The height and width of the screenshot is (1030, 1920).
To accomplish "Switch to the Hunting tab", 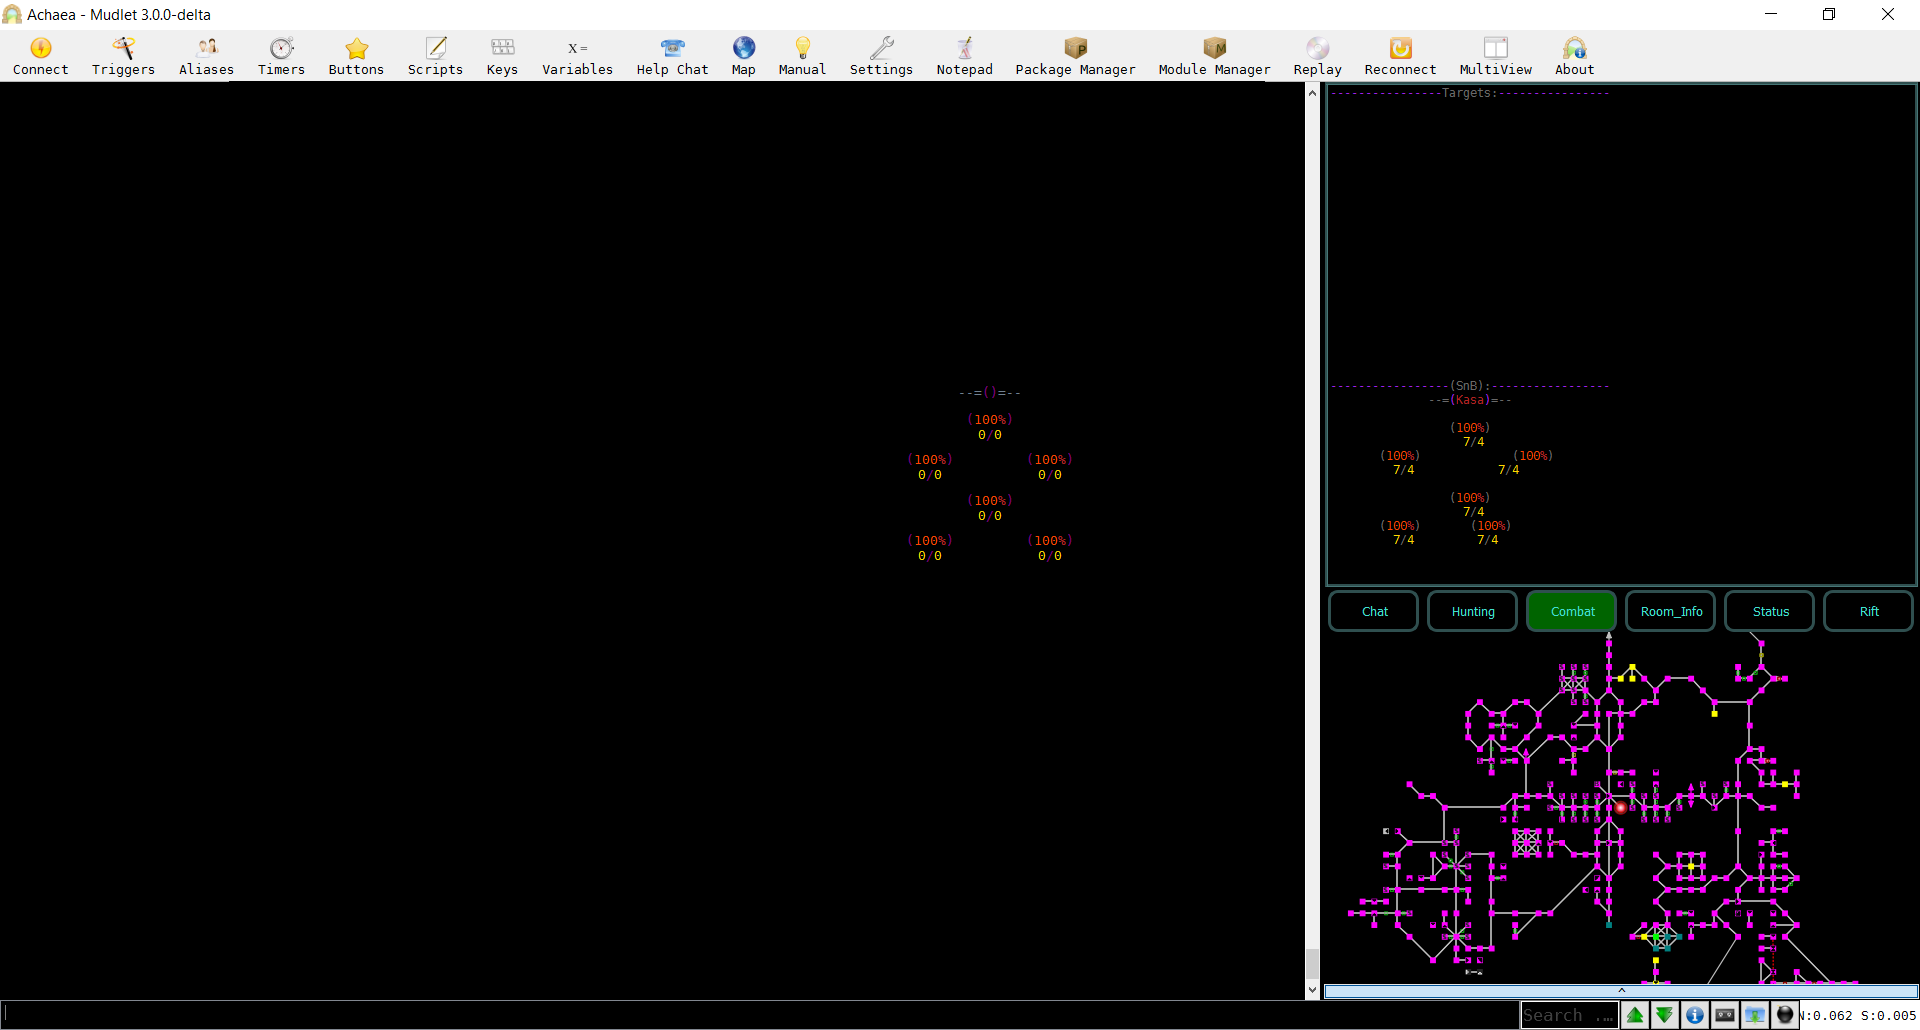I will coord(1473,611).
